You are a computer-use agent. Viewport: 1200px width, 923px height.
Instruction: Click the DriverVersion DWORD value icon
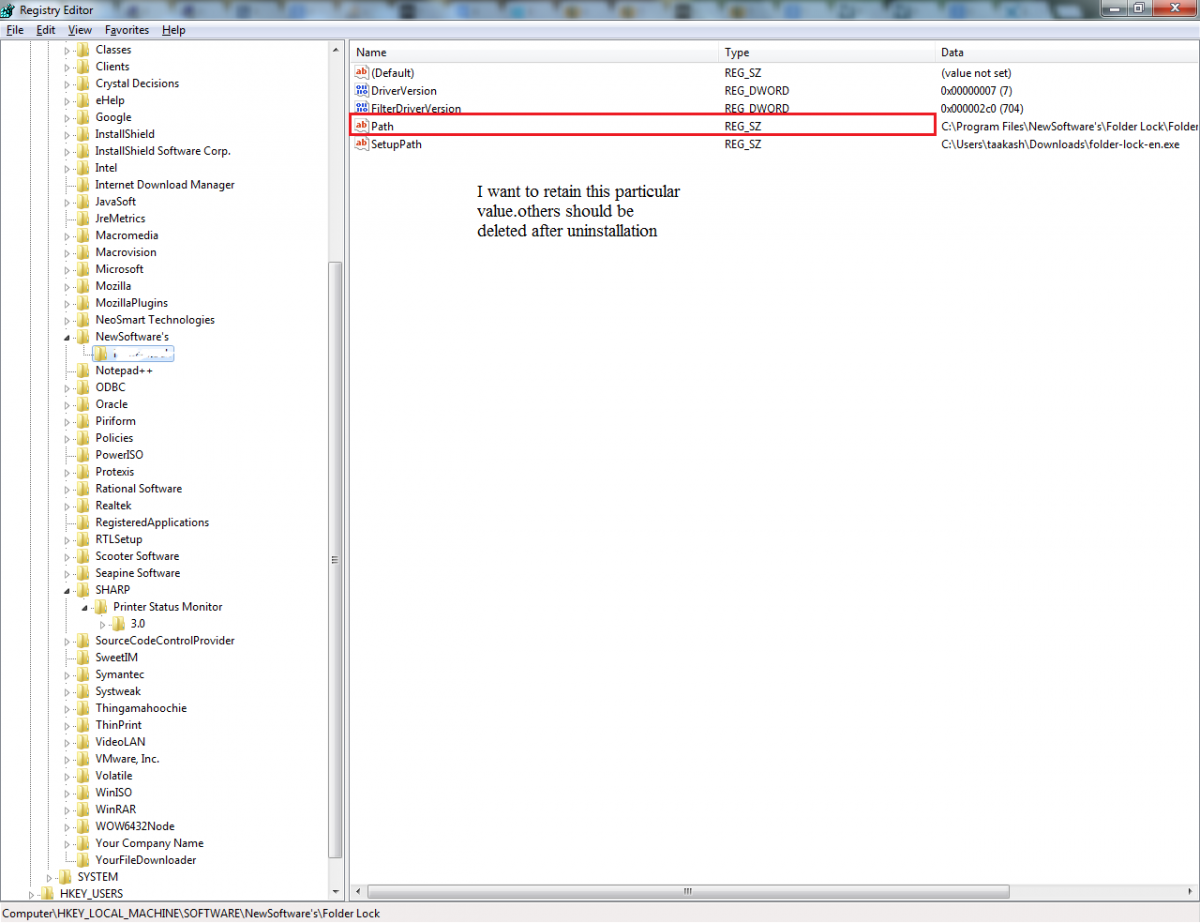pos(362,91)
